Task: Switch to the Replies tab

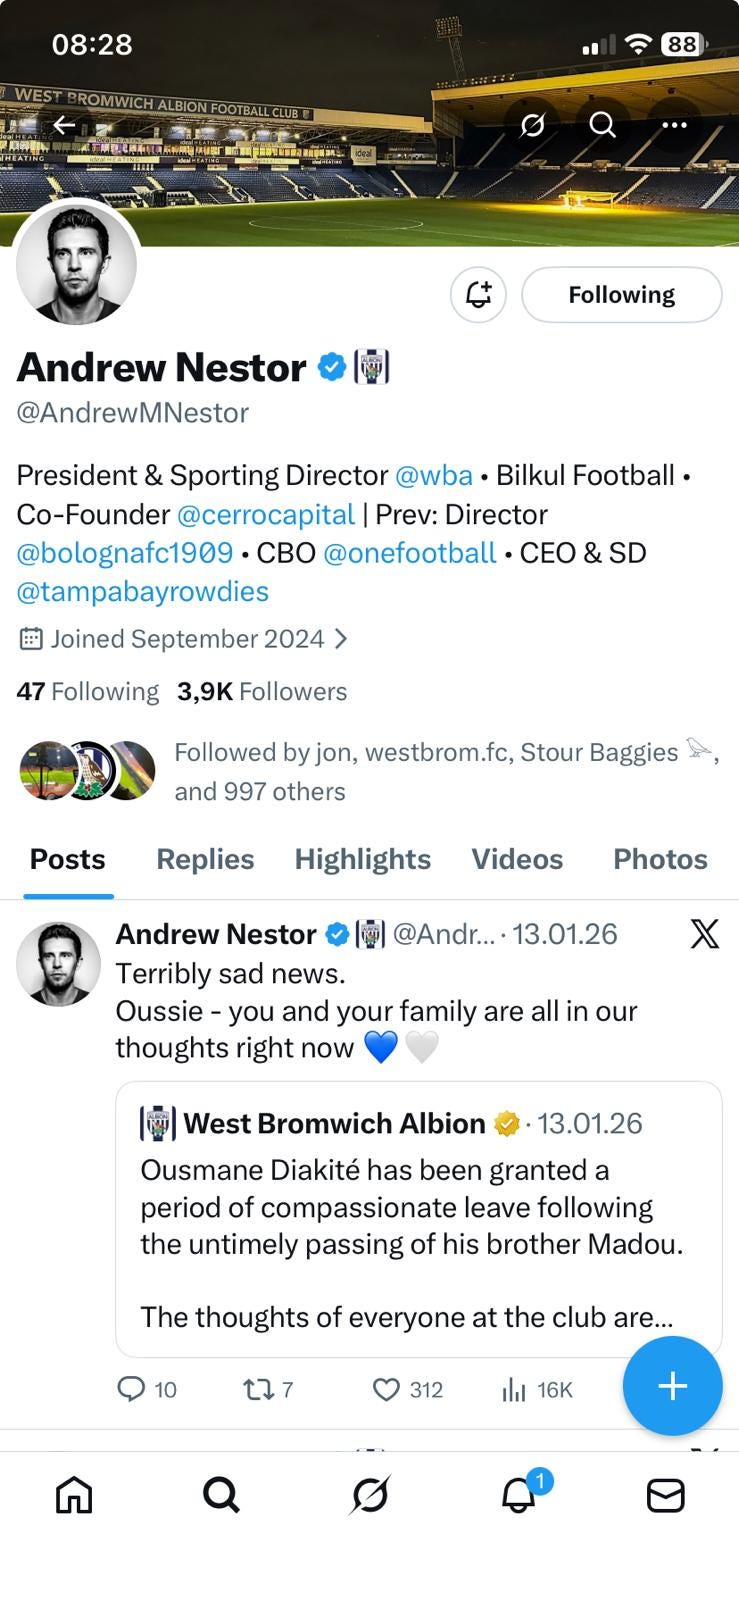Action: tap(205, 859)
